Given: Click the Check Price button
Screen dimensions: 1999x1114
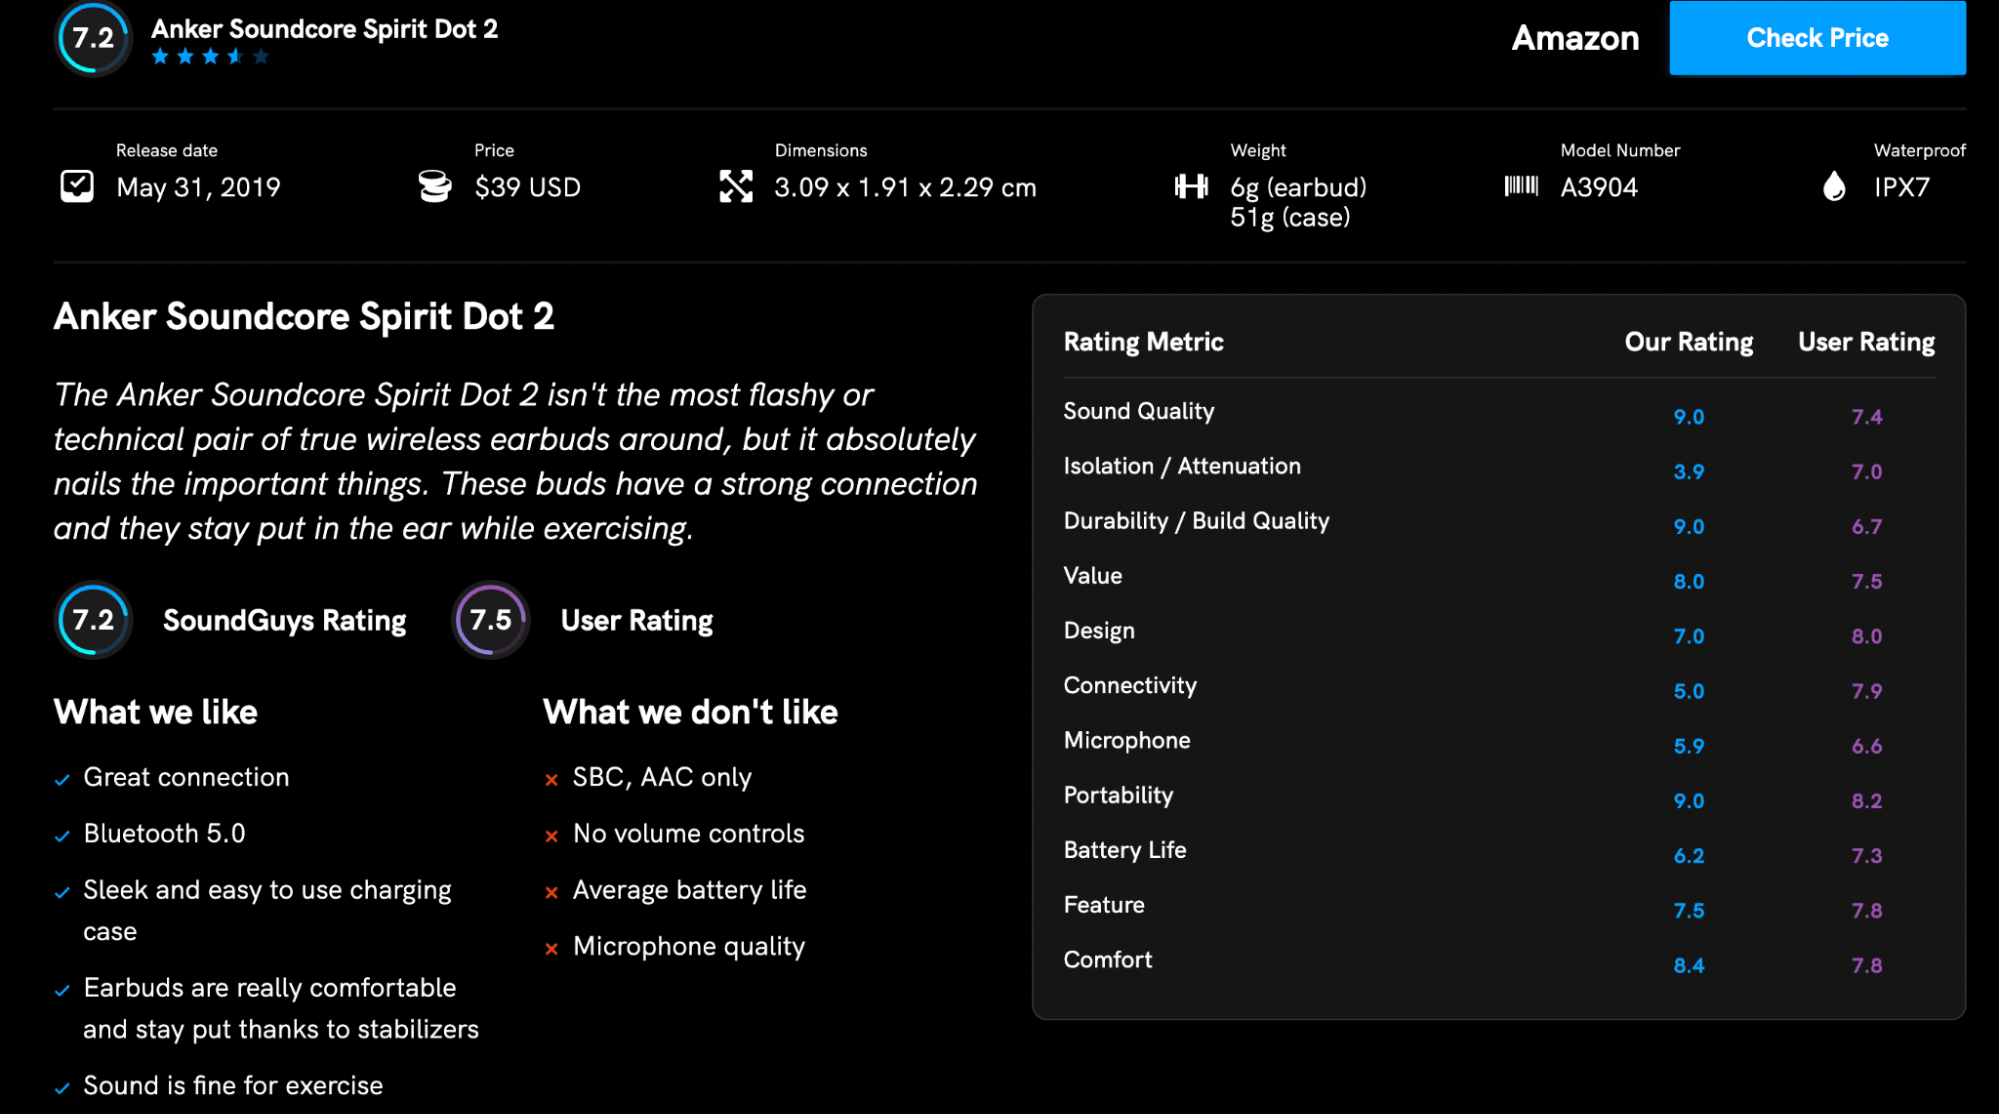Looking at the screenshot, I should [x=1817, y=38].
